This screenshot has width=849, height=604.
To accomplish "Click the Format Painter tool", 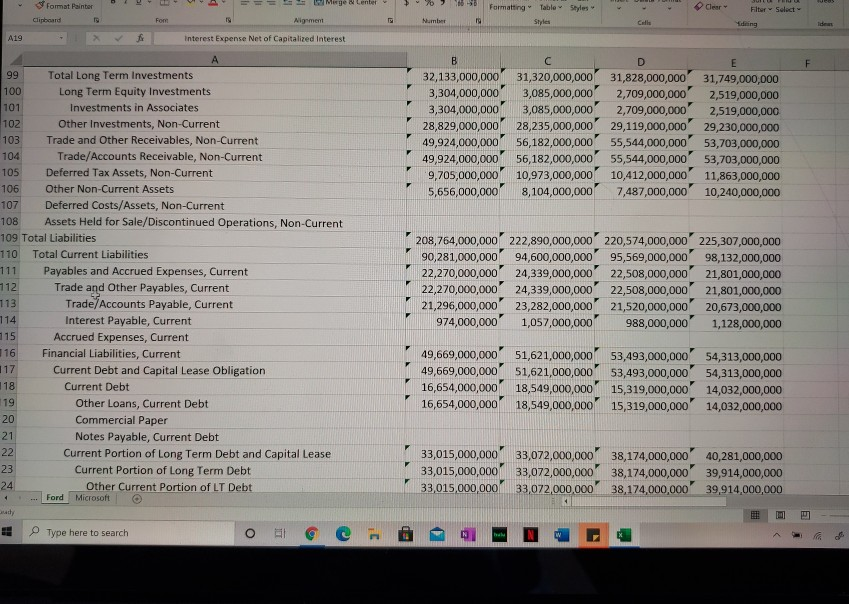I will coord(64,6).
